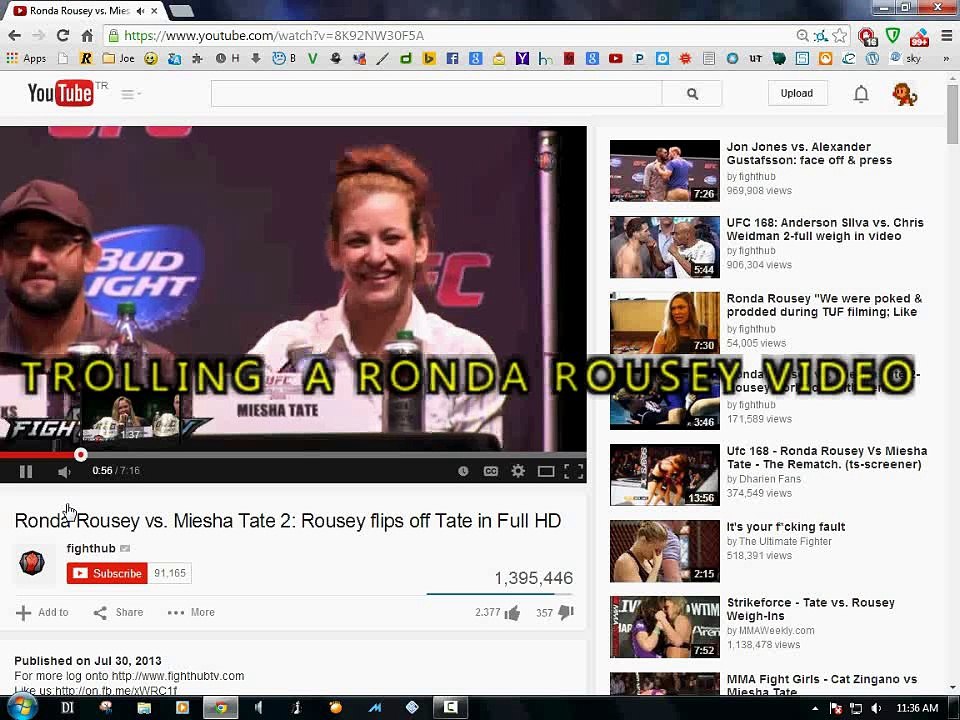Open the sky bookmark
Image resolution: width=960 pixels, height=720 pixels.
[905, 58]
